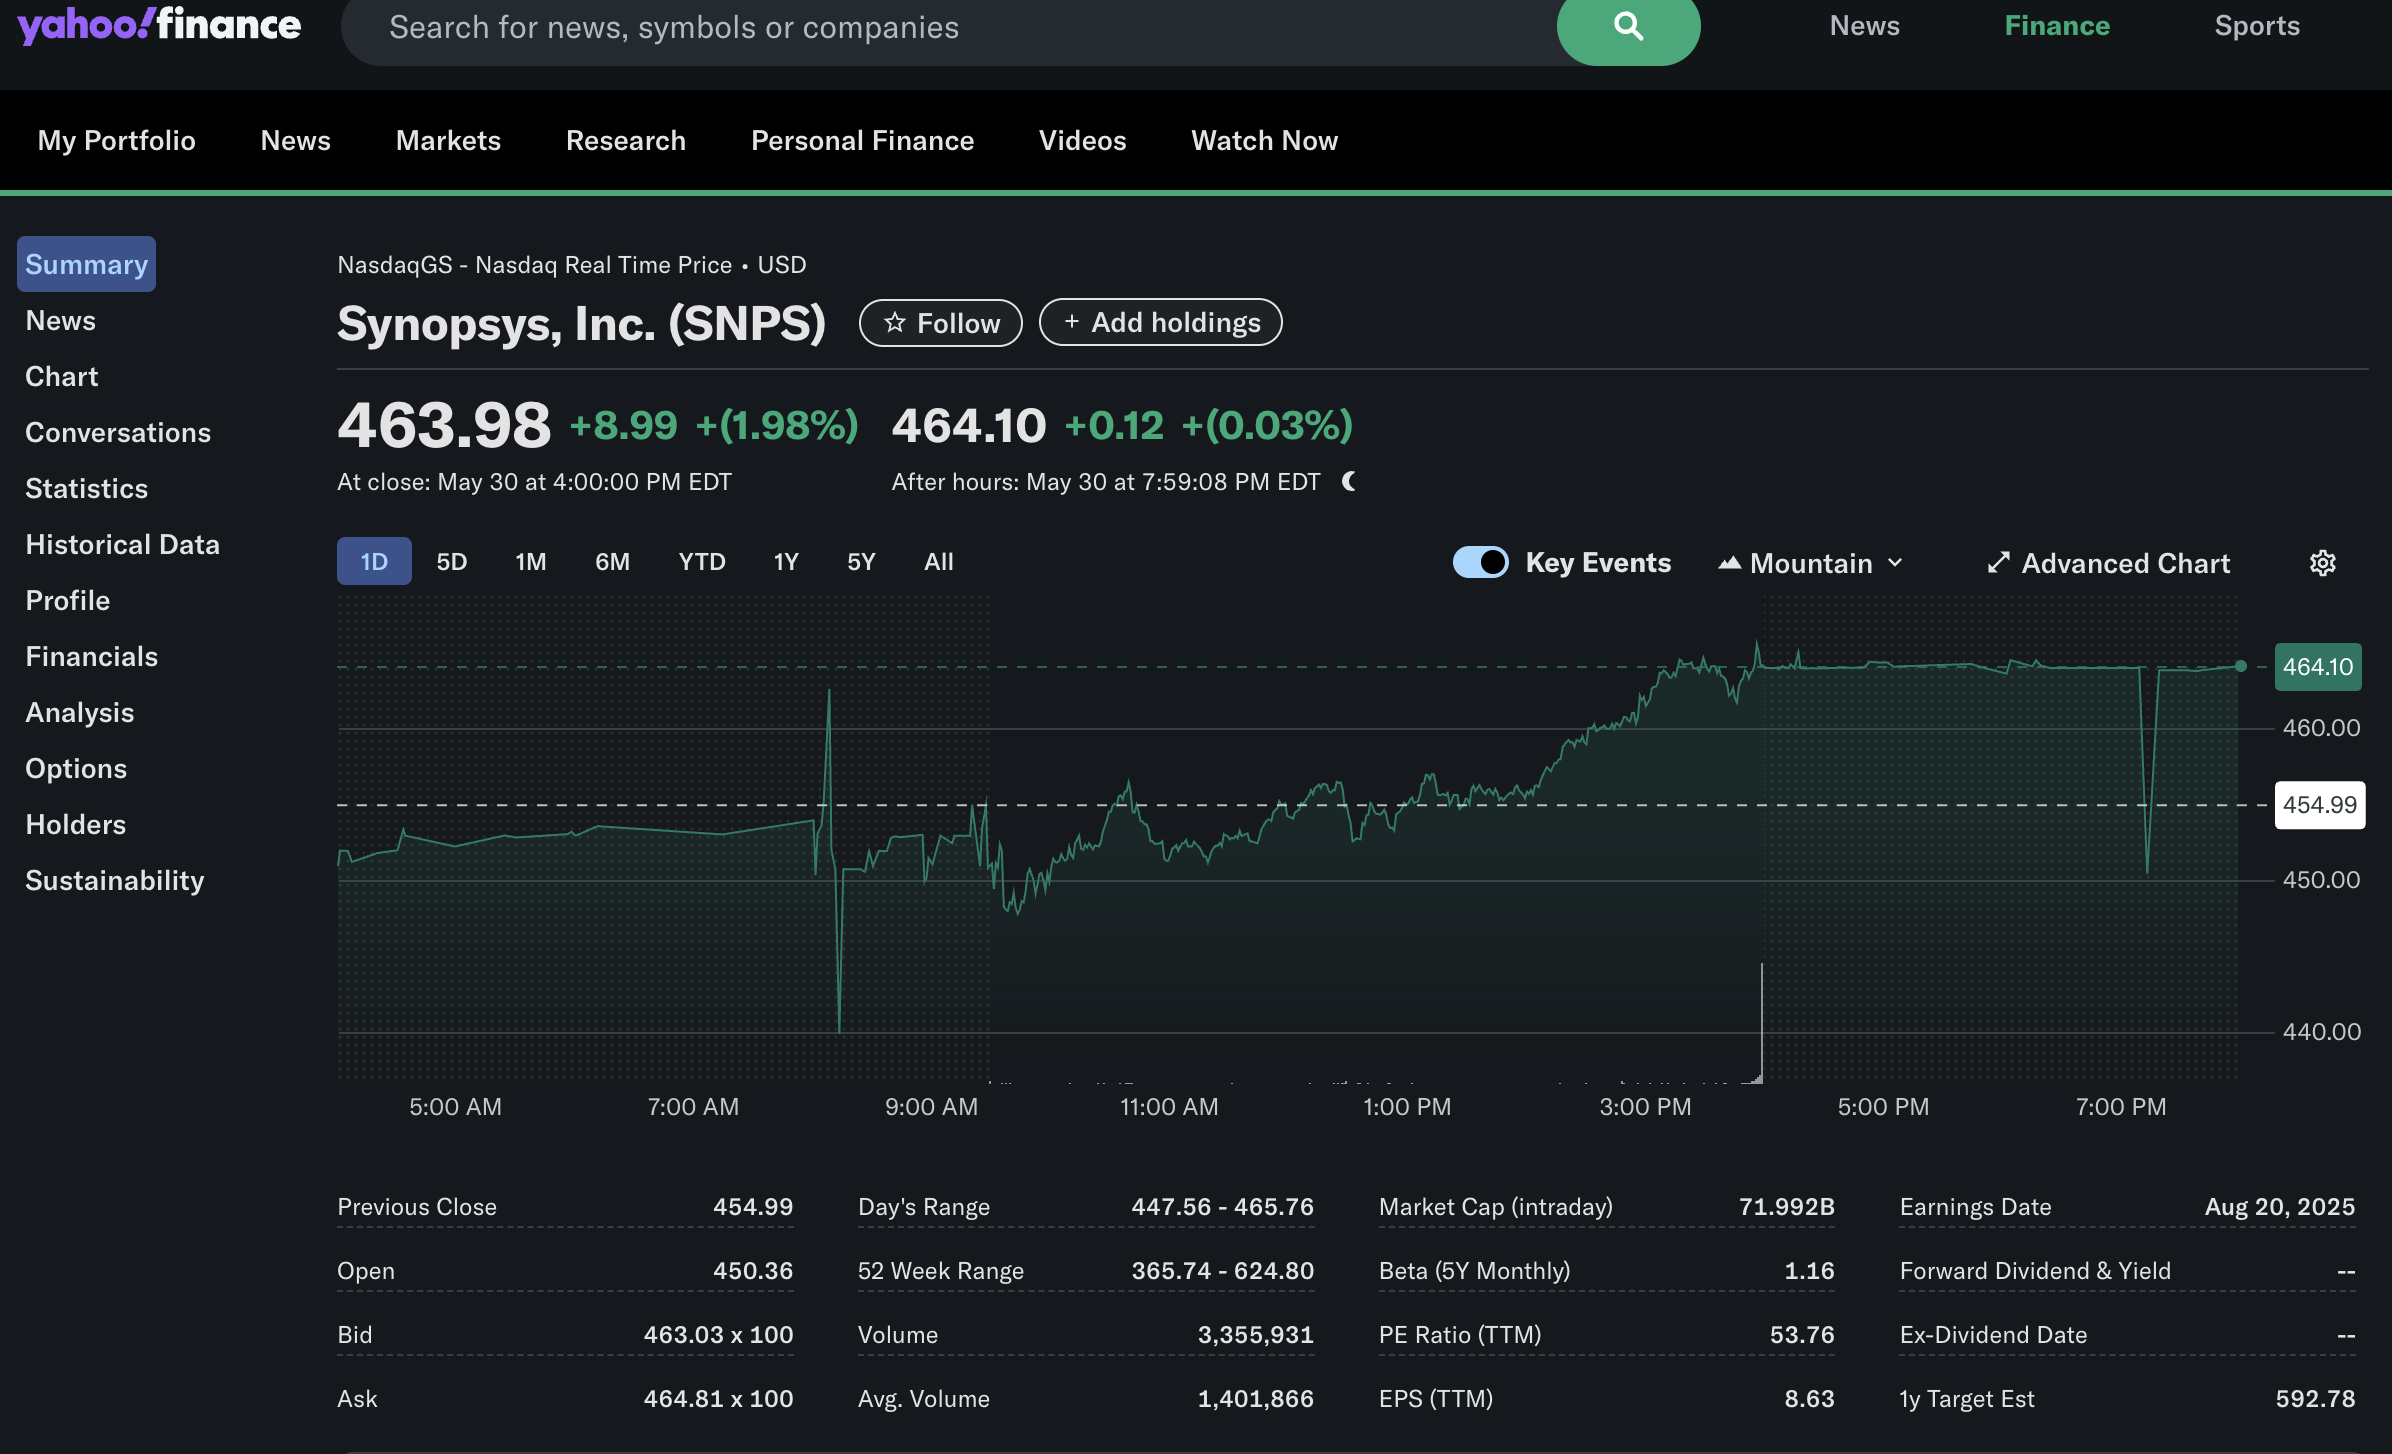The width and height of the screenshot is (2392, 1454).
Task: Click the 464.10 price marker on chart
Action: click(2317, 667)
